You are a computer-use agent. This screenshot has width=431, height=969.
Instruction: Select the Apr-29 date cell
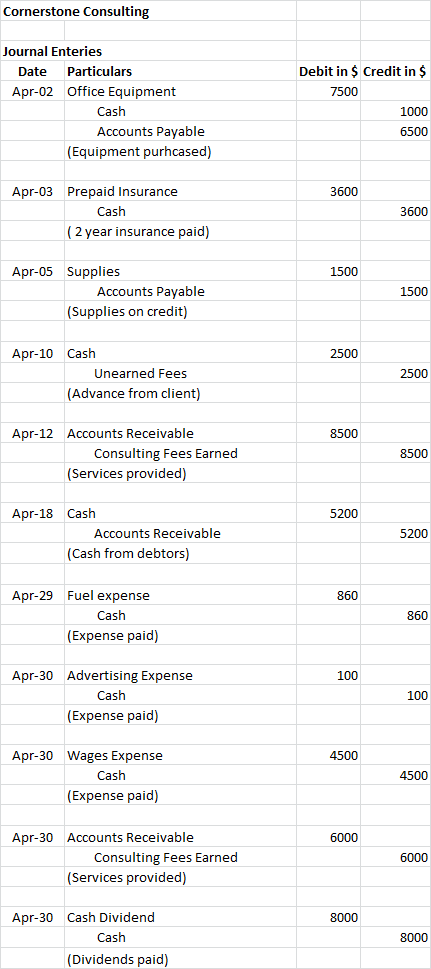coord(33,596)
